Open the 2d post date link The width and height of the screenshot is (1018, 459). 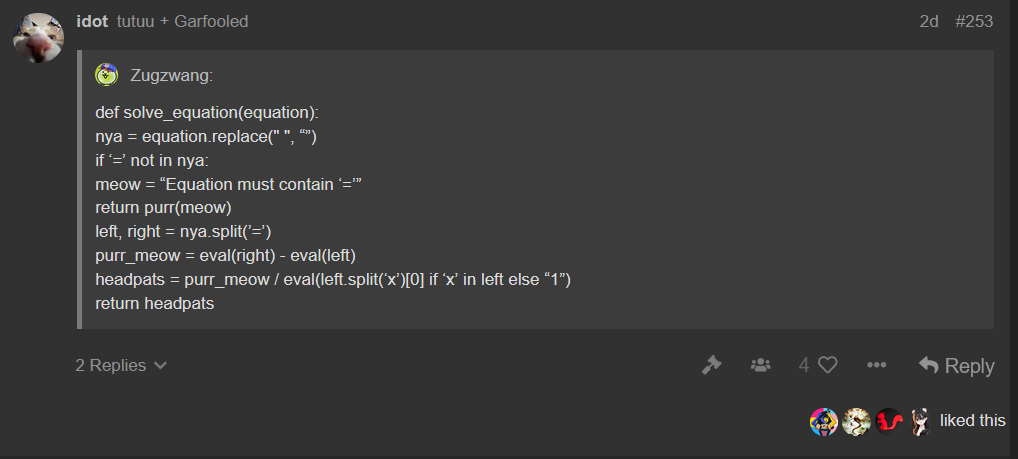[929, 21]
